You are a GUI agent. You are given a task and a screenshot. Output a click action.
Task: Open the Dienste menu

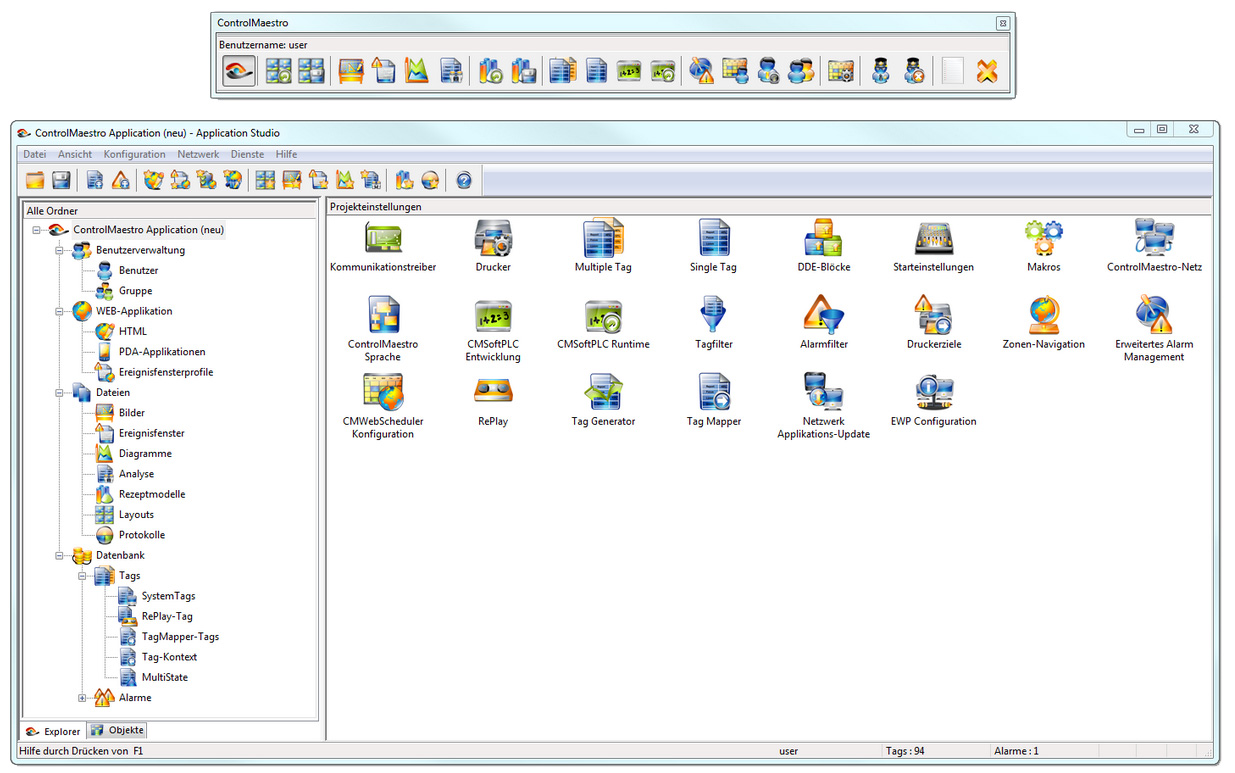click(x=248, y=154)
